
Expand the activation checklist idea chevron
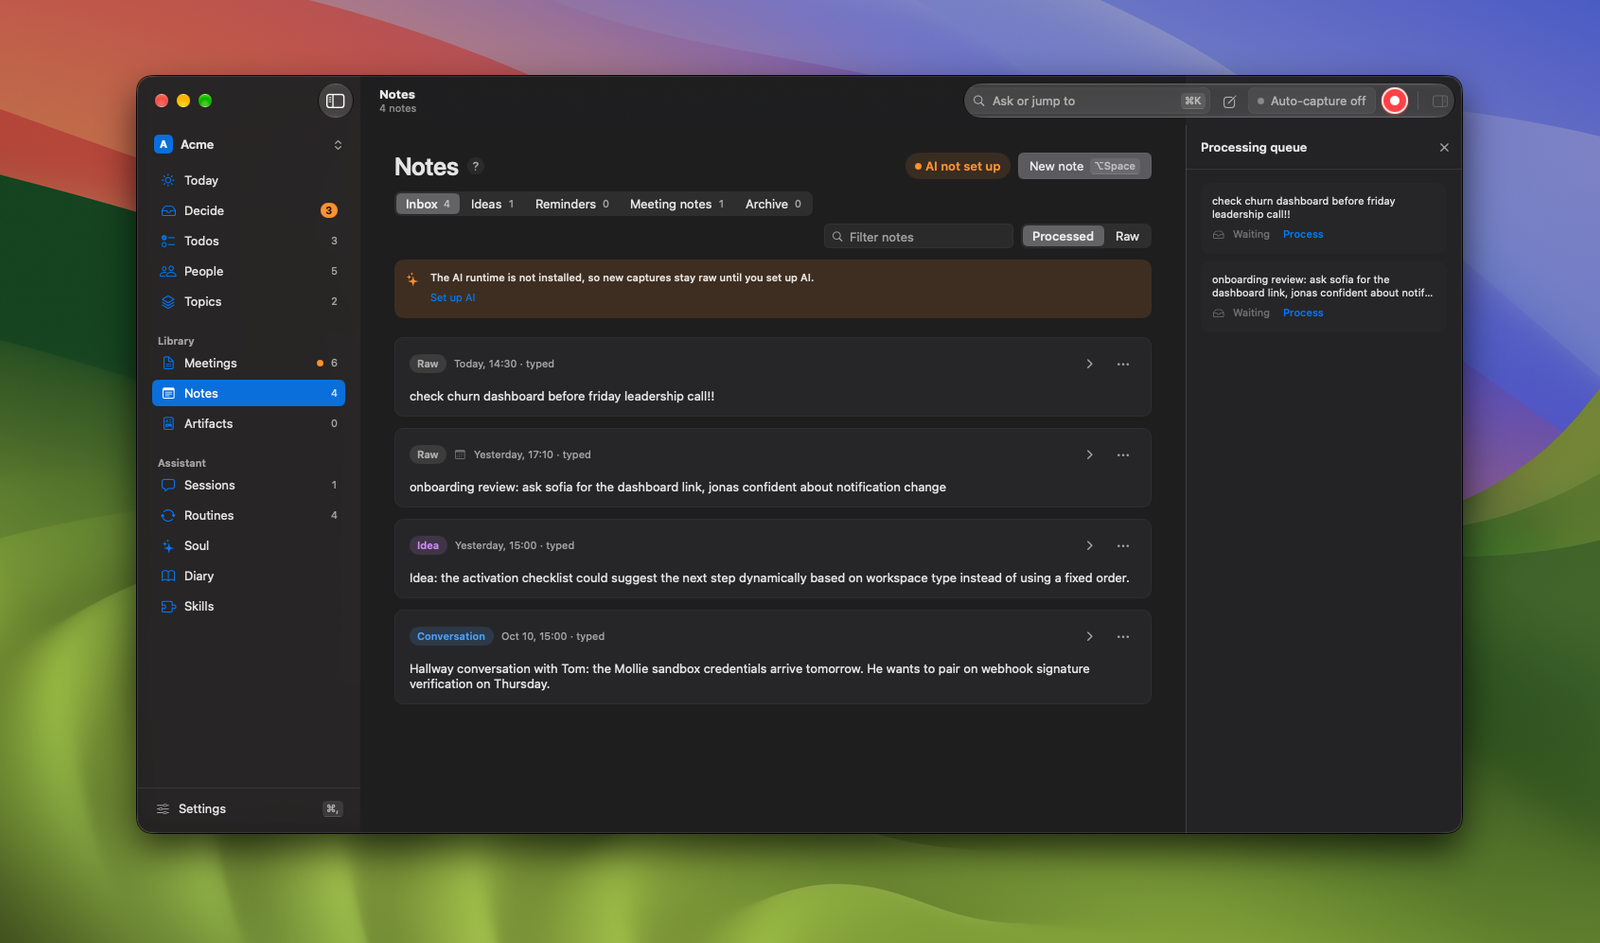point(1089,546)
